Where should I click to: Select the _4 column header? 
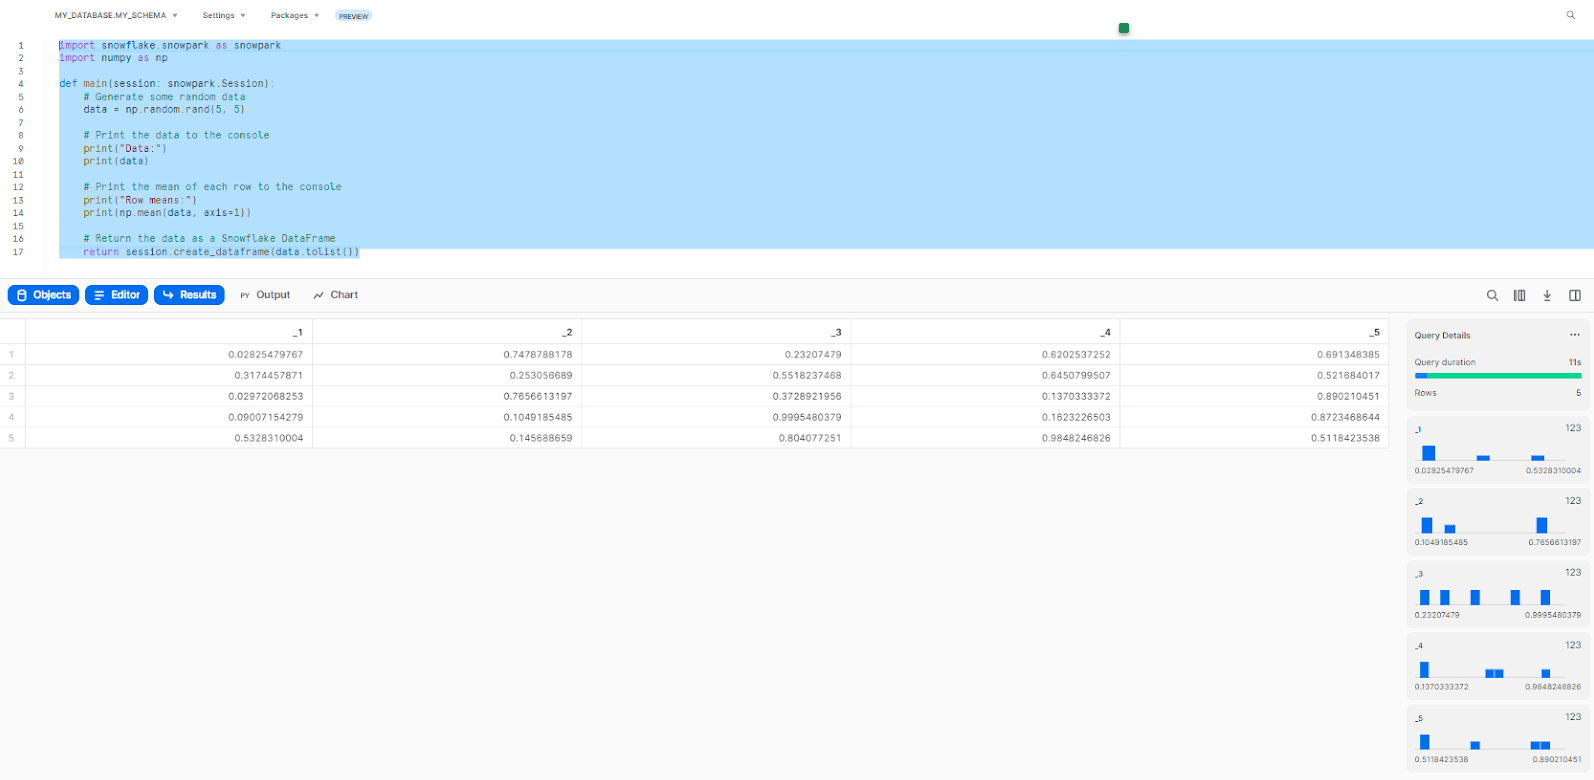(985, 332)
